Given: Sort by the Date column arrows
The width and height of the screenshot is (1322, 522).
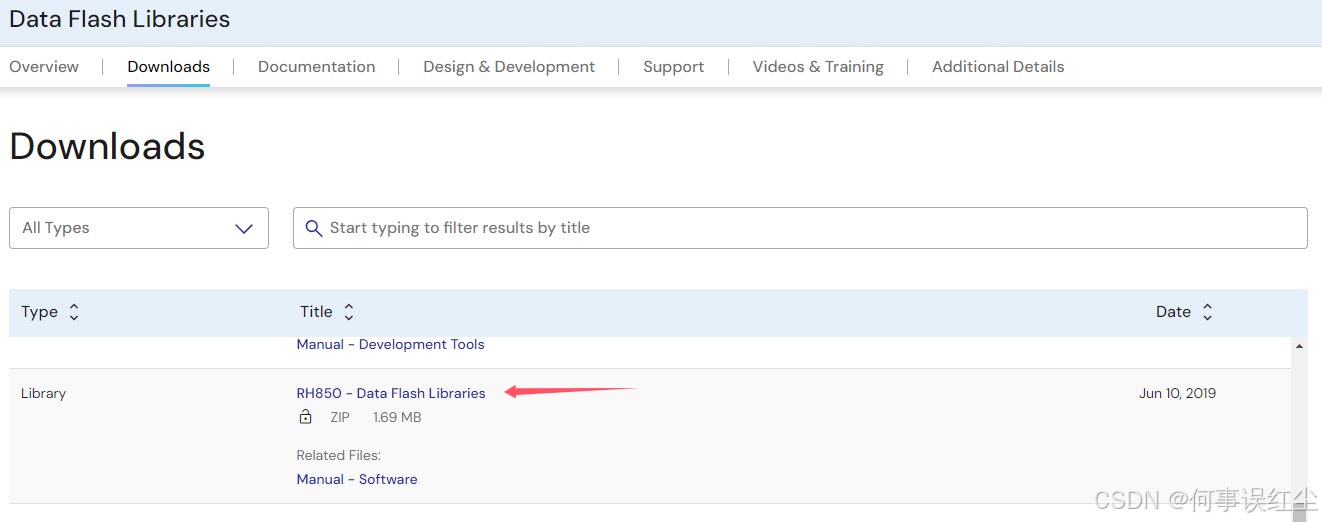Looking at the screenshot, I should click(x=1207, y=312).
